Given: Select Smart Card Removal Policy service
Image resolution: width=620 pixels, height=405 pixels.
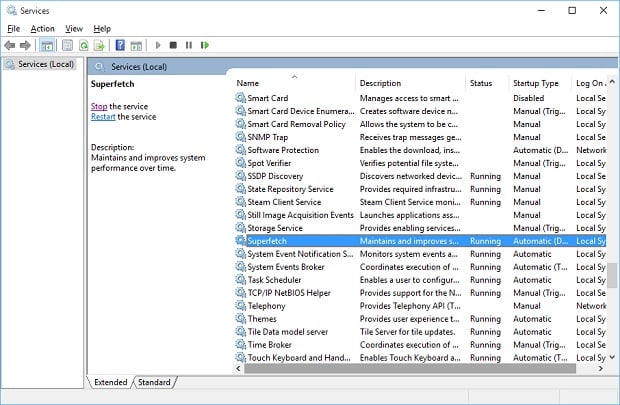Looking at the screenshot, I should coord(296,124).
